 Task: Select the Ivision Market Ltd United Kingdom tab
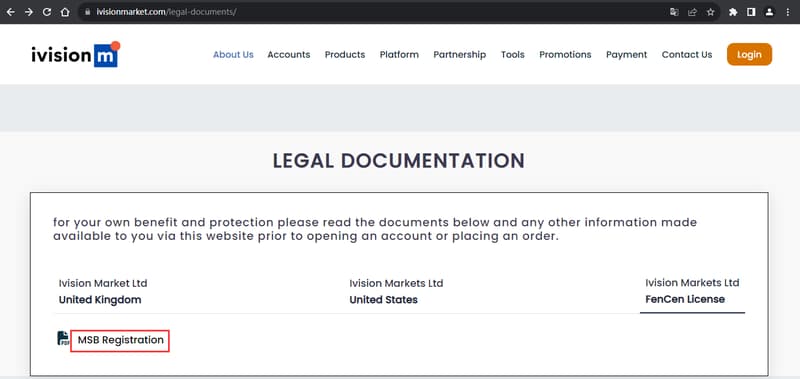[103, 291]
